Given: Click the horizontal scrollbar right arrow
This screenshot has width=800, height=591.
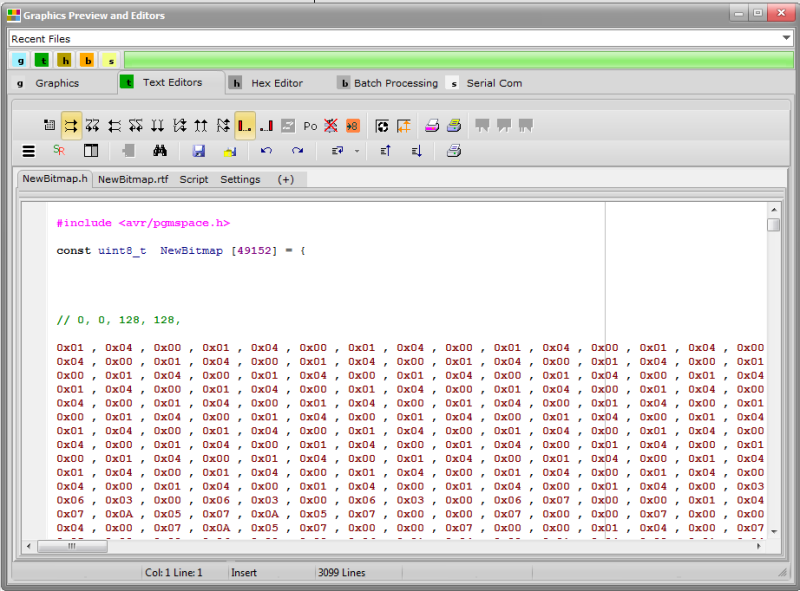Looking at the screenshot, I should (x=759, y=546).
